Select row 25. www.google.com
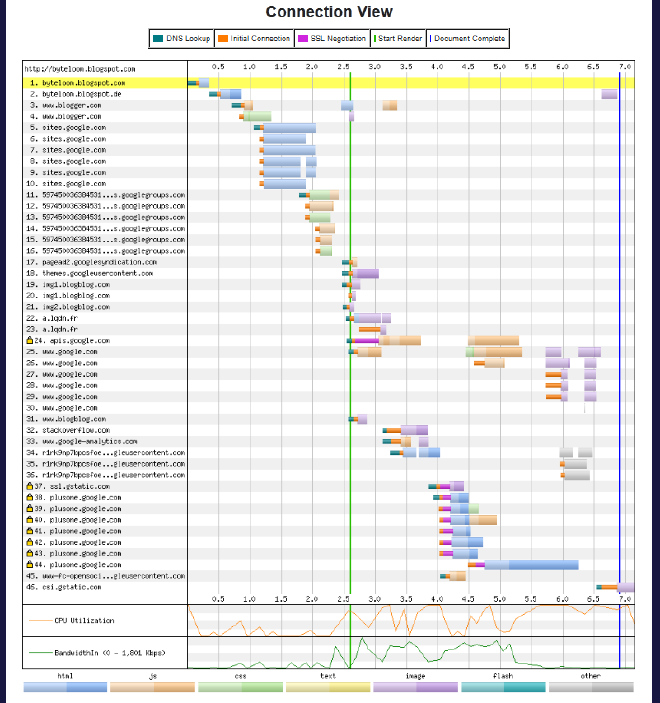Screen dimensions: 660x703 pos(329,352)
